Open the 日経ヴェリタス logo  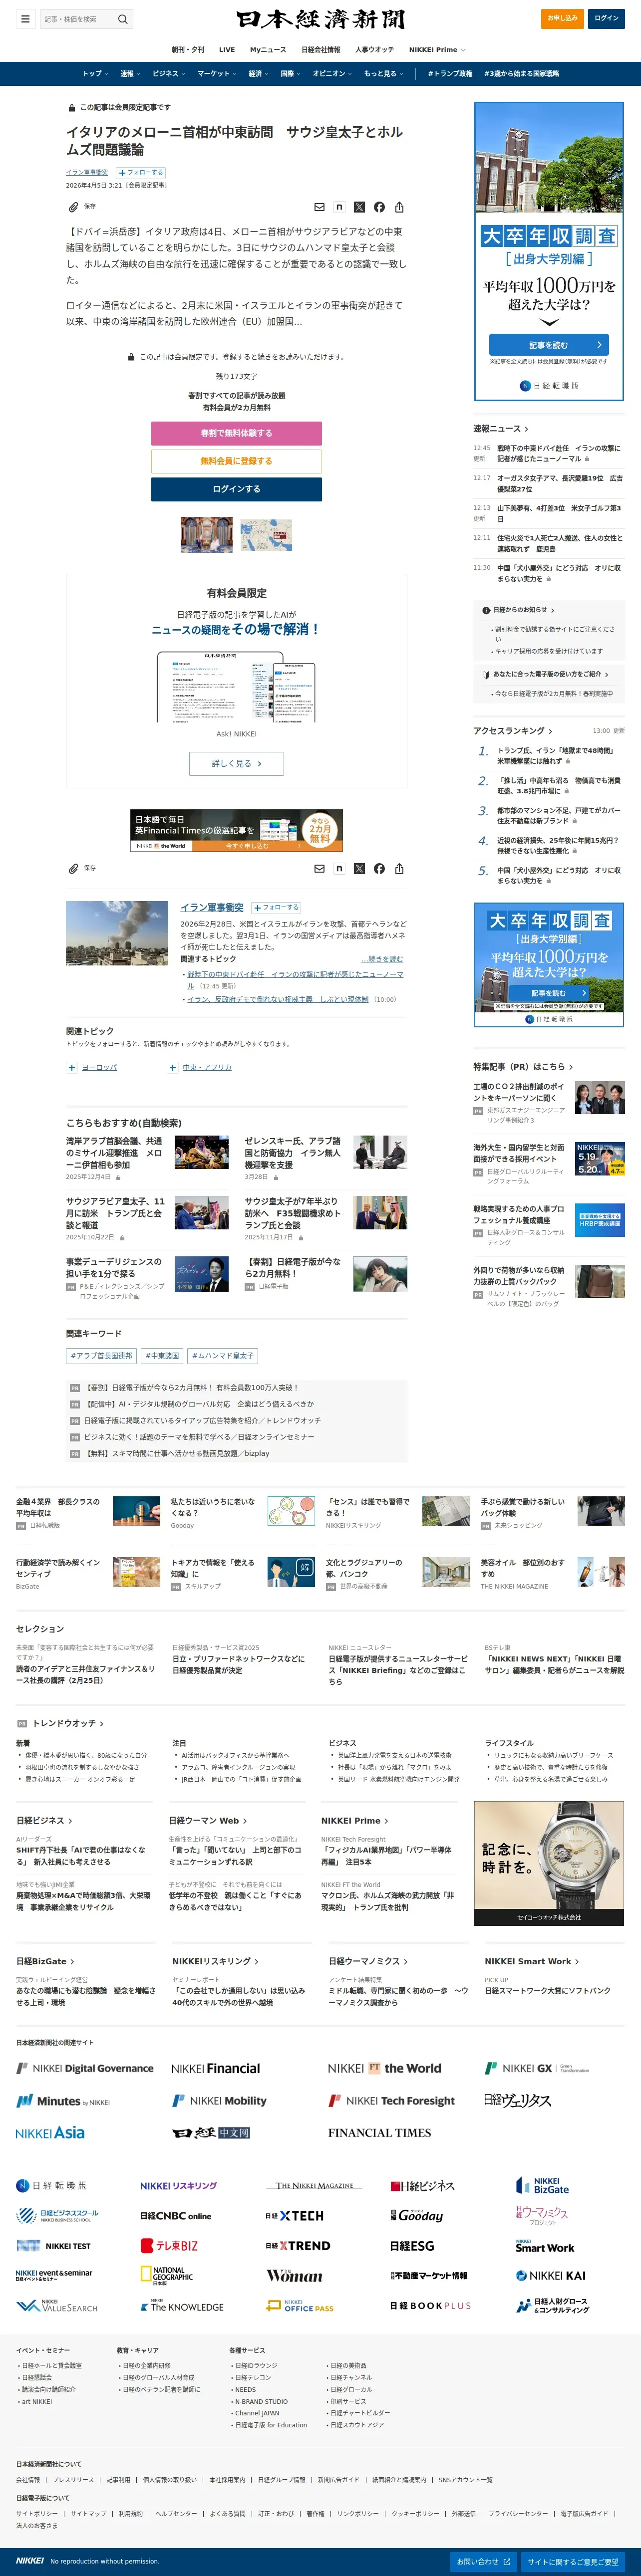click(x=518, y=2100)
